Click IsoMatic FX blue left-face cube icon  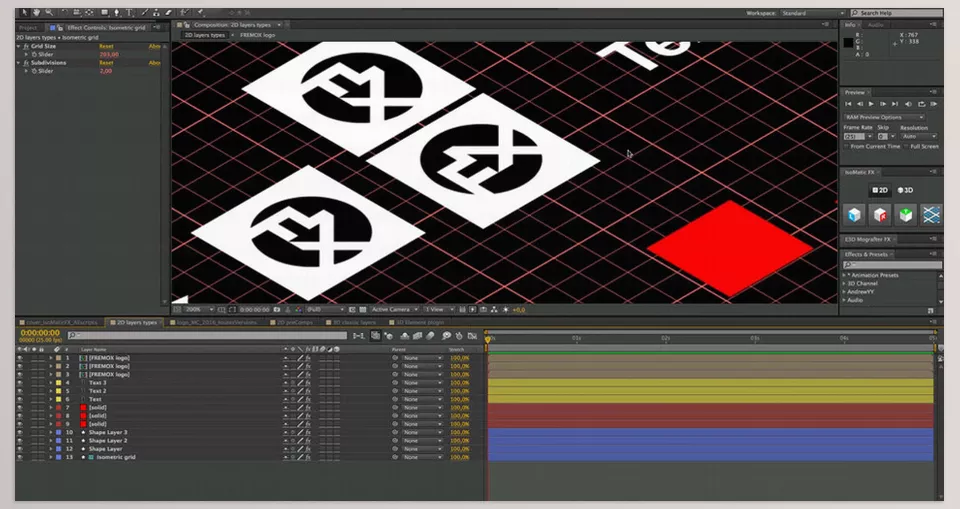(x=855, y=214)
